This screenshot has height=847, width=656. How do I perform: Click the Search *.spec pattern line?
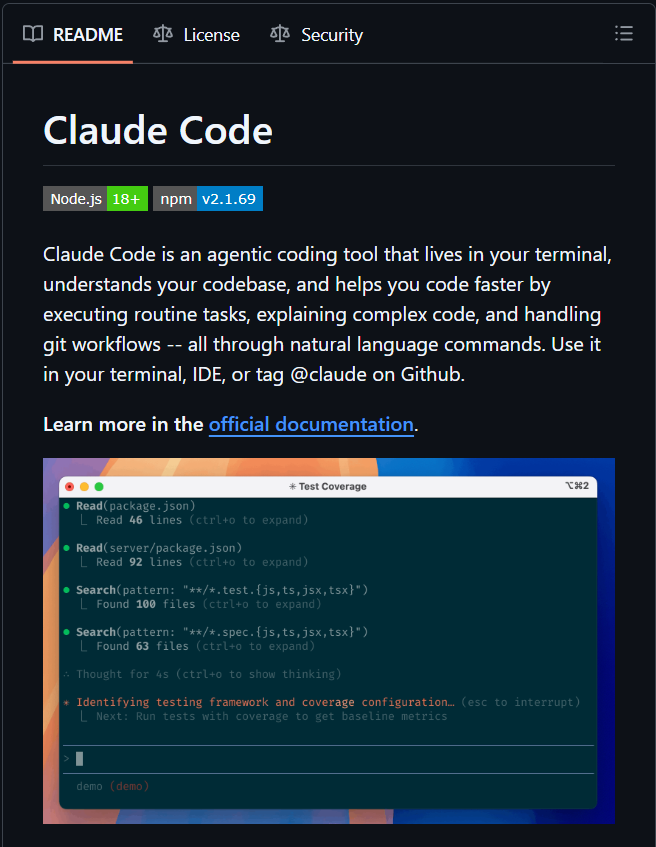click(x=222, y=632)
